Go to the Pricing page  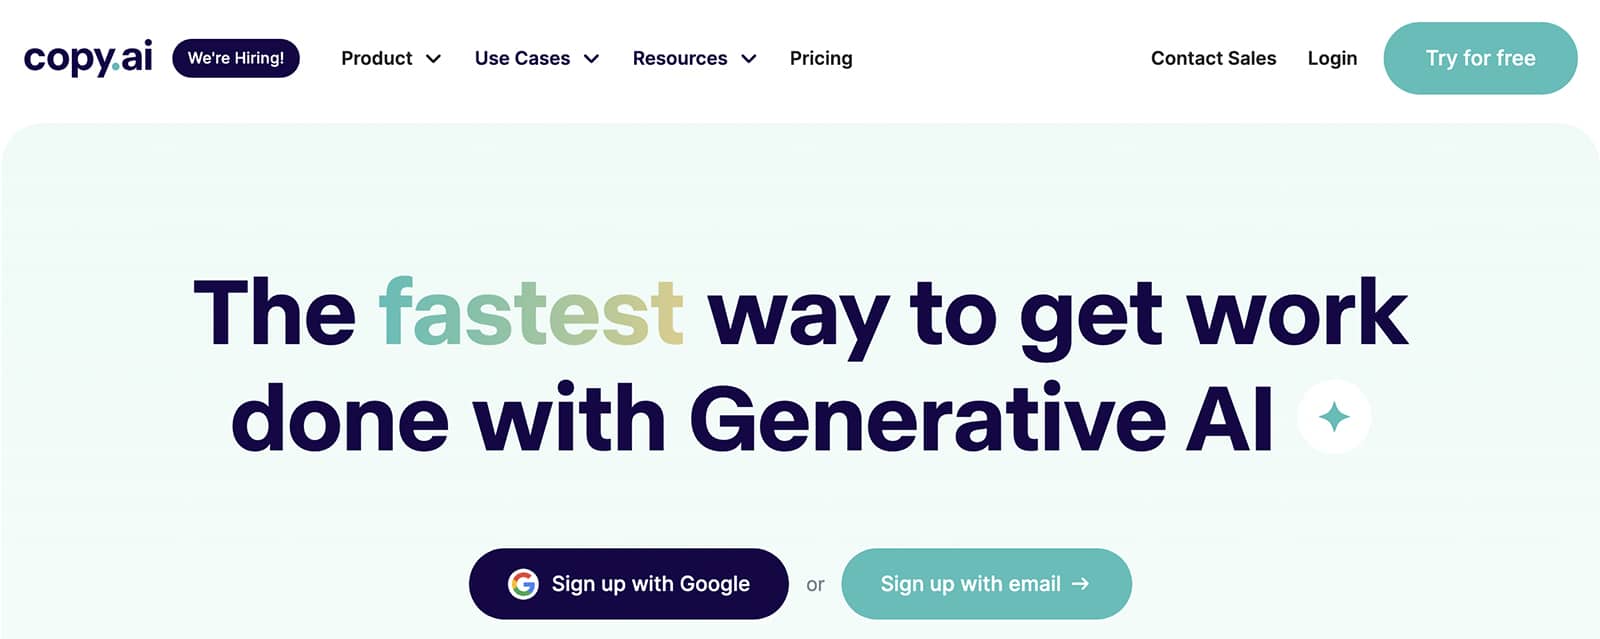[x=821, y=58]
